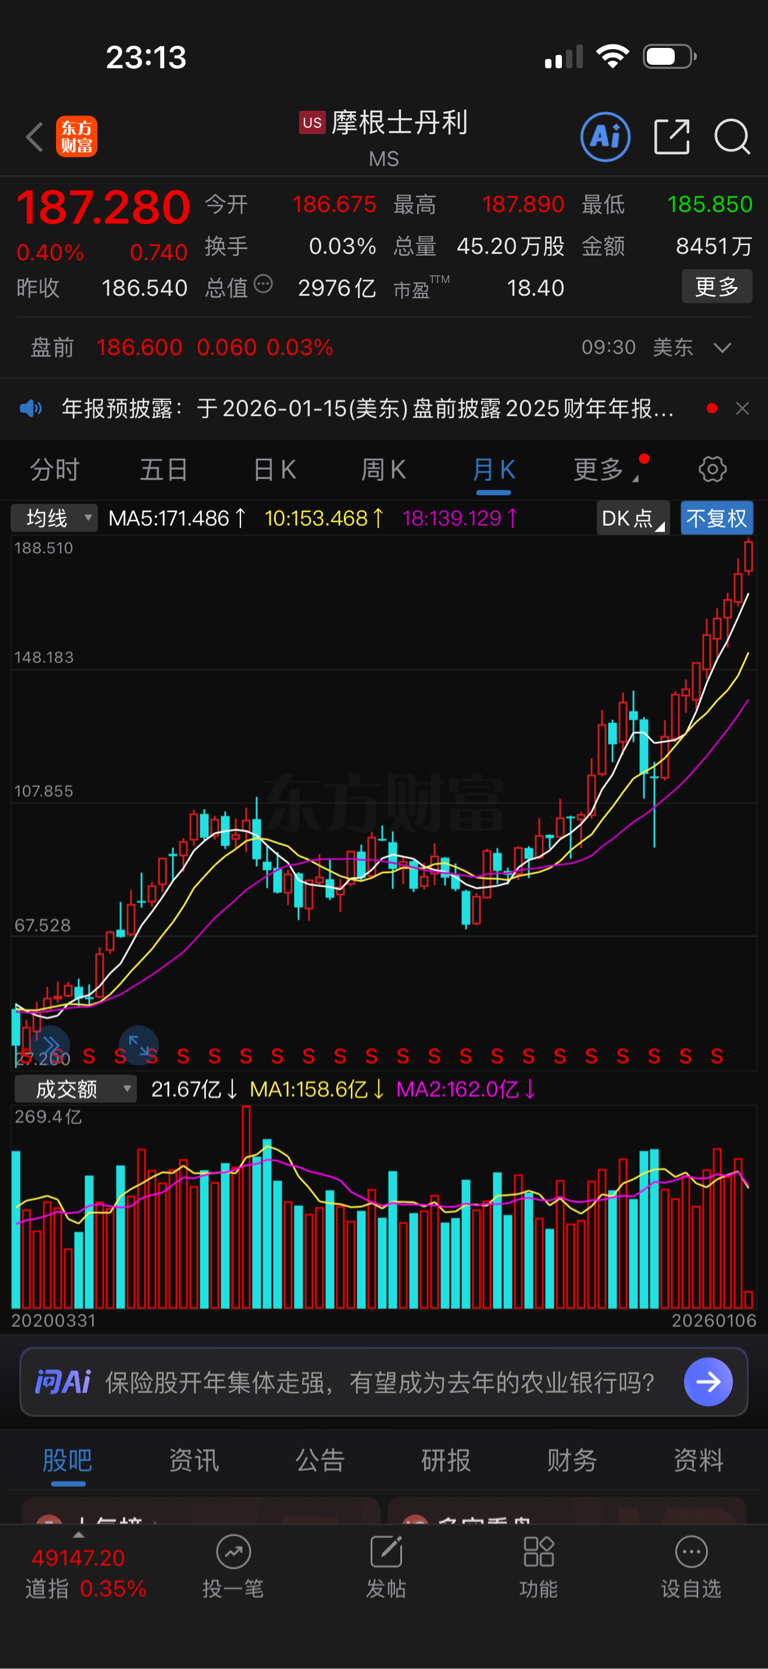Tap the 20200331 start date label

point(54,1320)
